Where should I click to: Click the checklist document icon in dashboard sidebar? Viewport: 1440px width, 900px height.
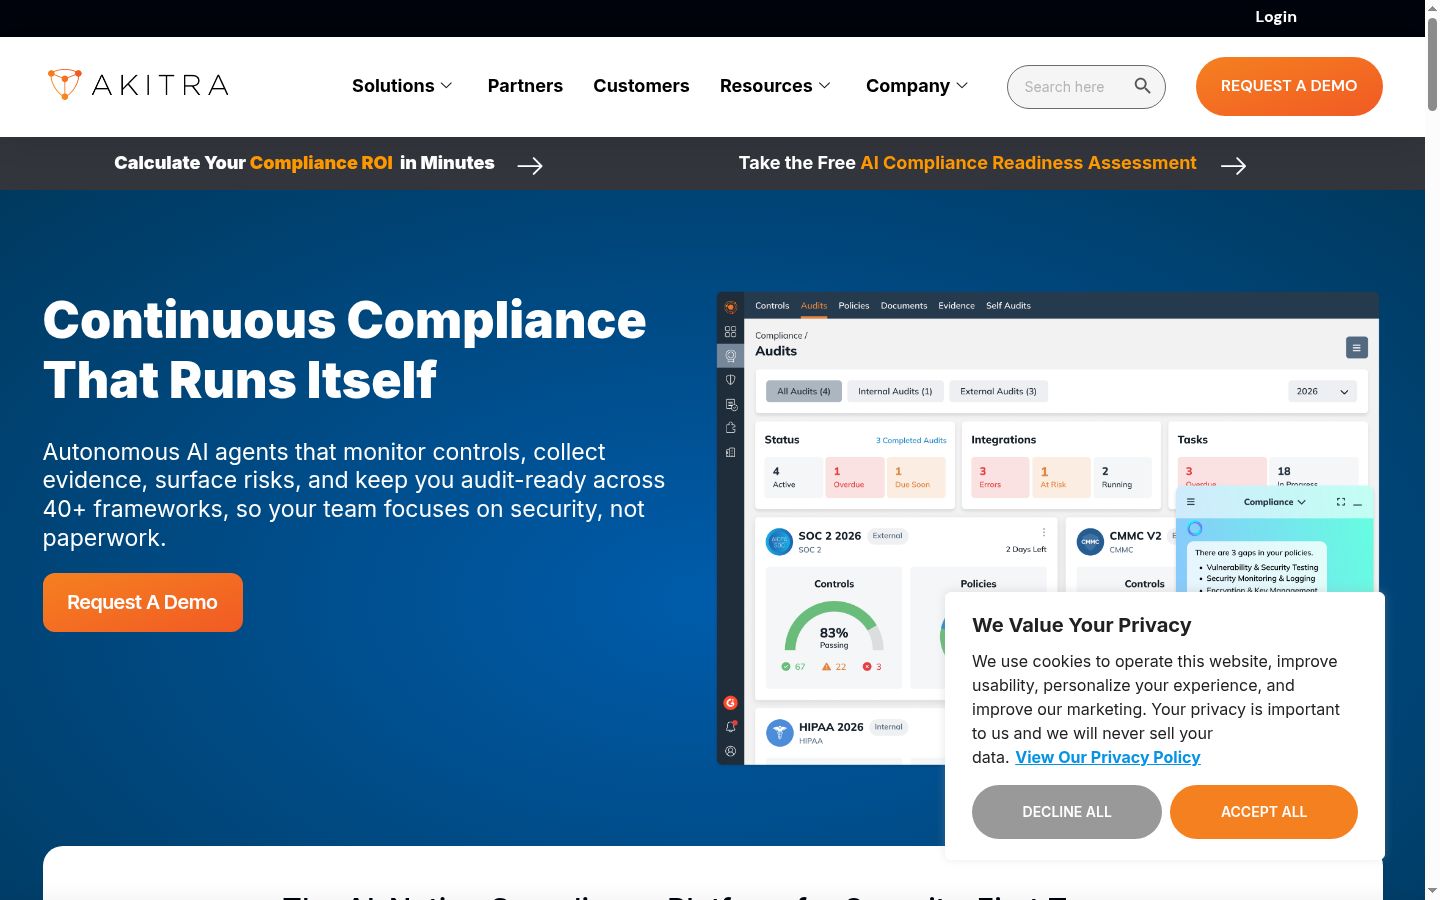[731, 404]
